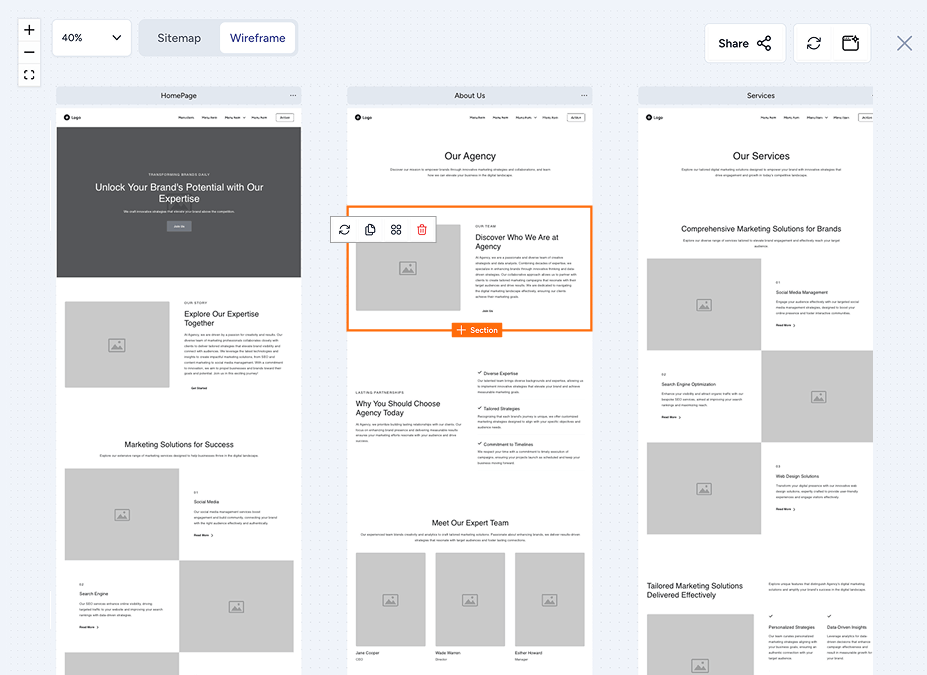
Task: Click the orange Section add button
Action: (477, 329)
